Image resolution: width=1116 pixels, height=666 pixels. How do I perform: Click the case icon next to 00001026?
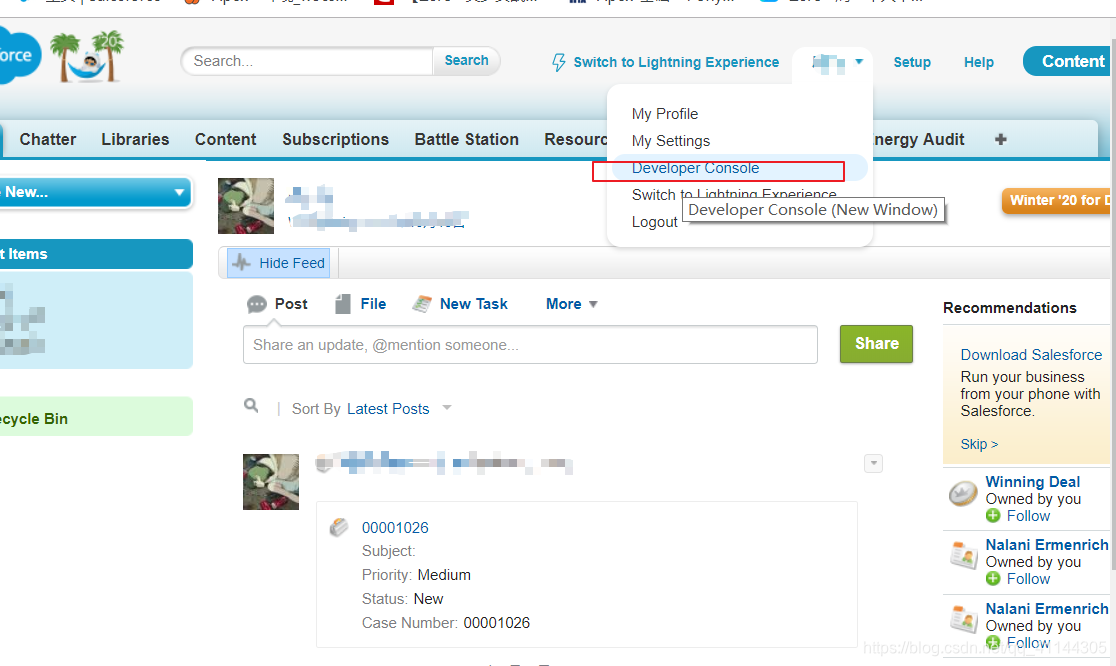click(x=340, y=527)
